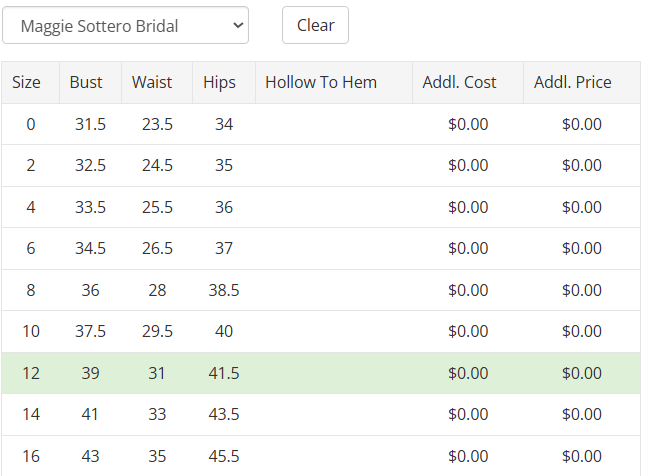Click the 41.5 hips value cell
Screen dimensions: 646x476
224,373
